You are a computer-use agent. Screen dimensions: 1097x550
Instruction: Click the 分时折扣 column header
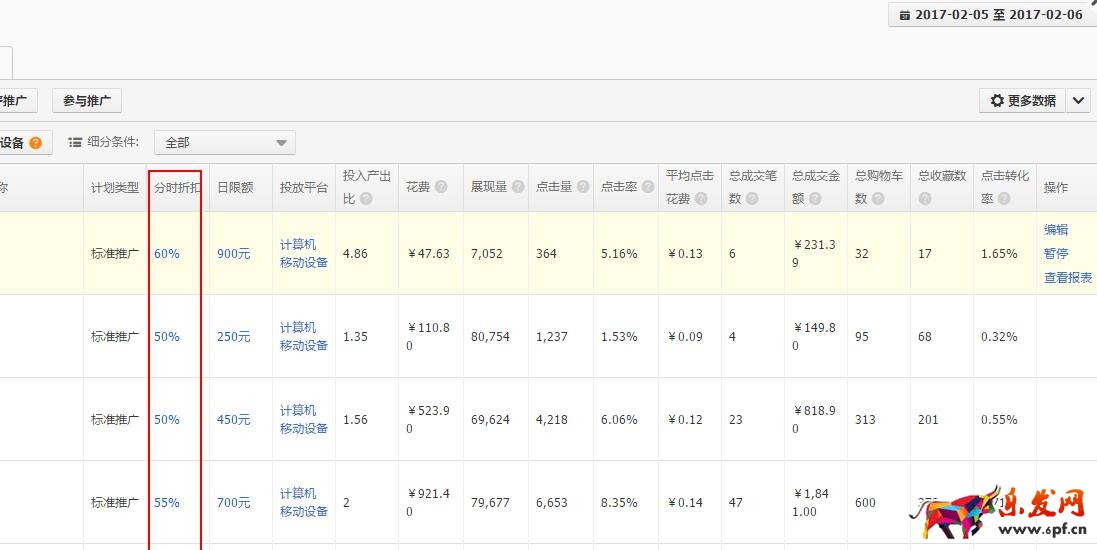(177, 188)
